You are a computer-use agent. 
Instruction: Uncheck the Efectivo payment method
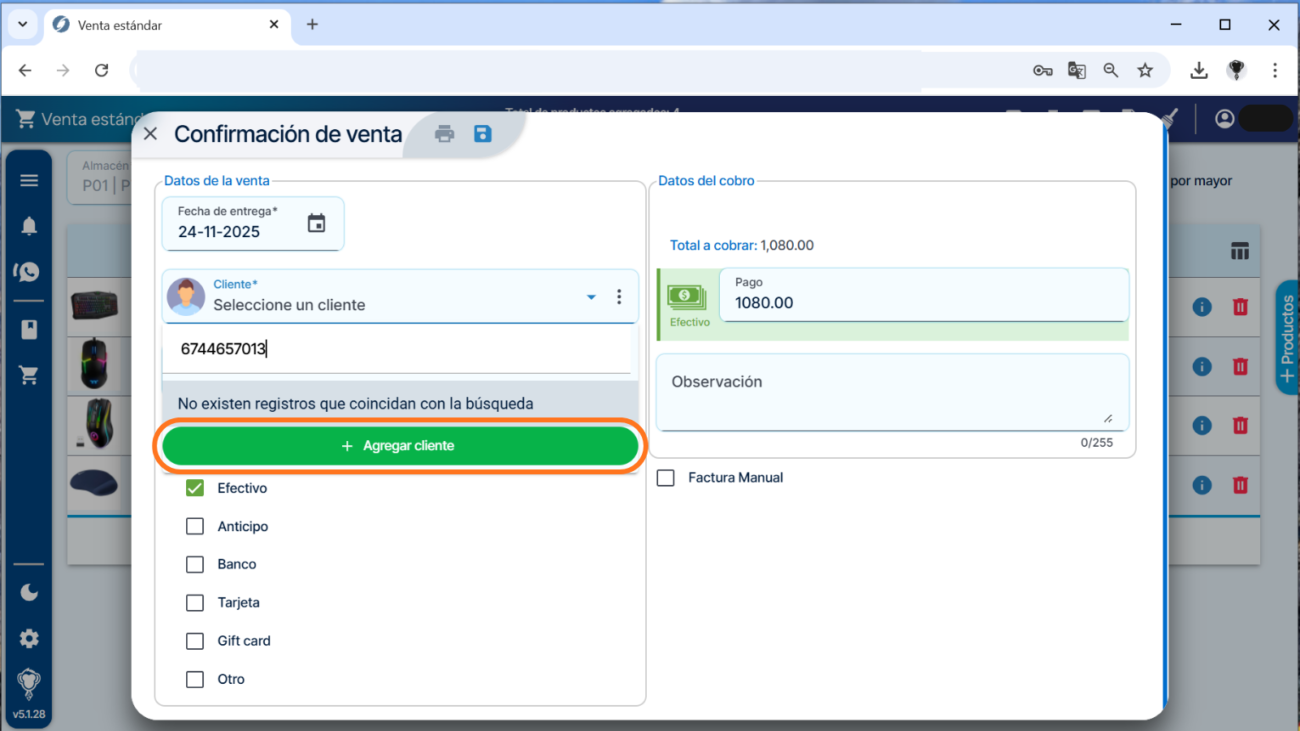[195, 488]
